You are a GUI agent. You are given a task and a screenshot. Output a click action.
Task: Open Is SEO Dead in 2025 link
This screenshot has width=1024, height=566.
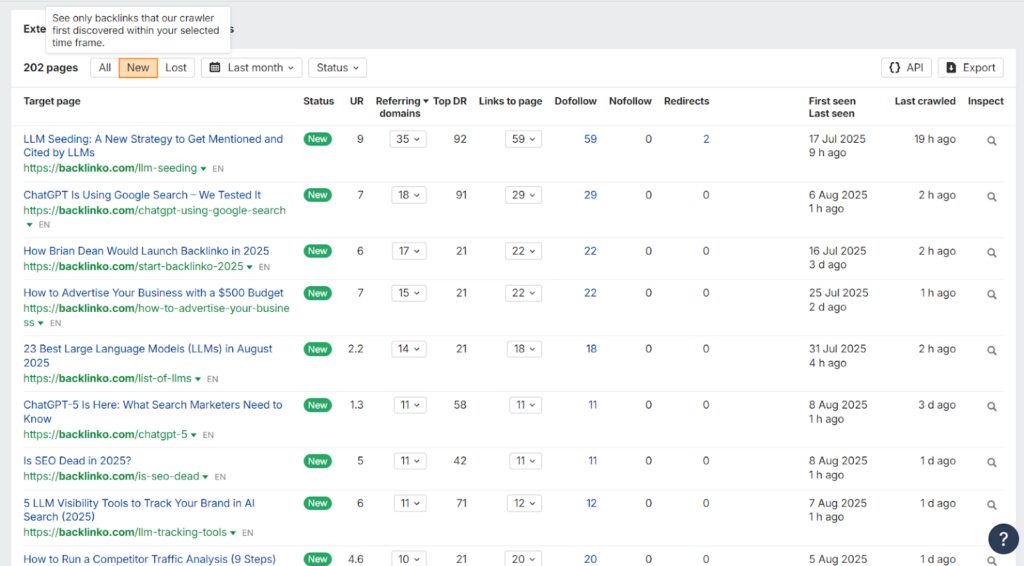[77, 461]
